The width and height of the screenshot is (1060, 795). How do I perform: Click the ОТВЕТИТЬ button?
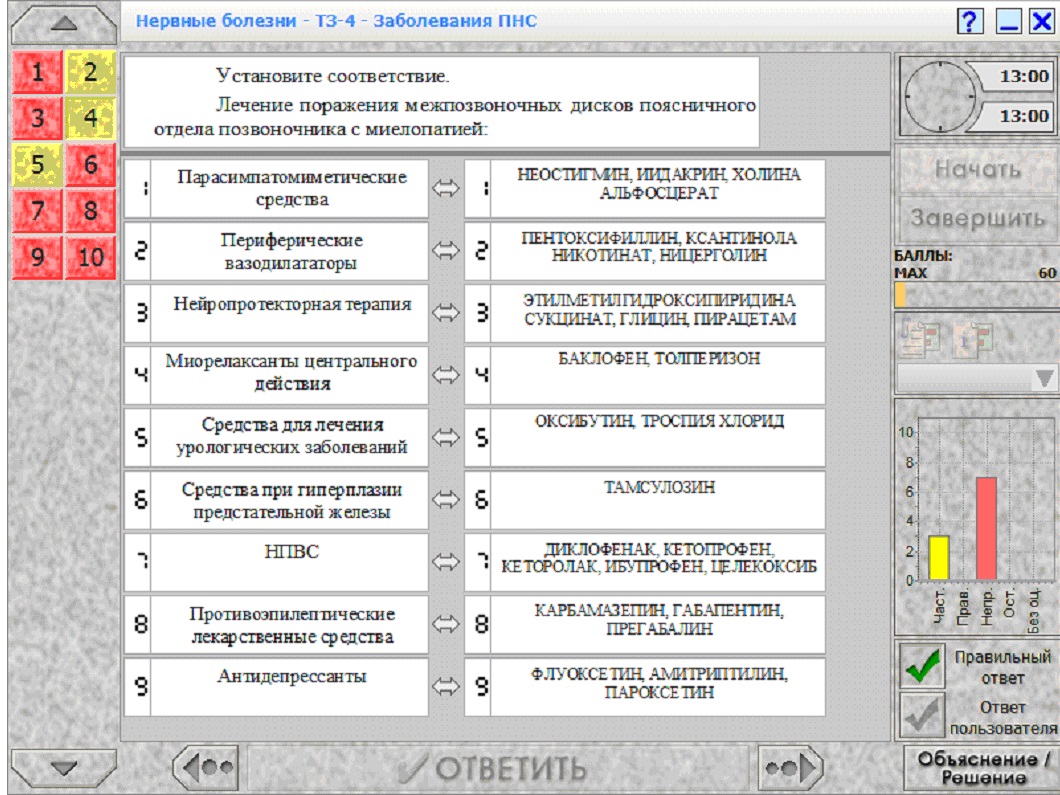click(x=498, y=767)
